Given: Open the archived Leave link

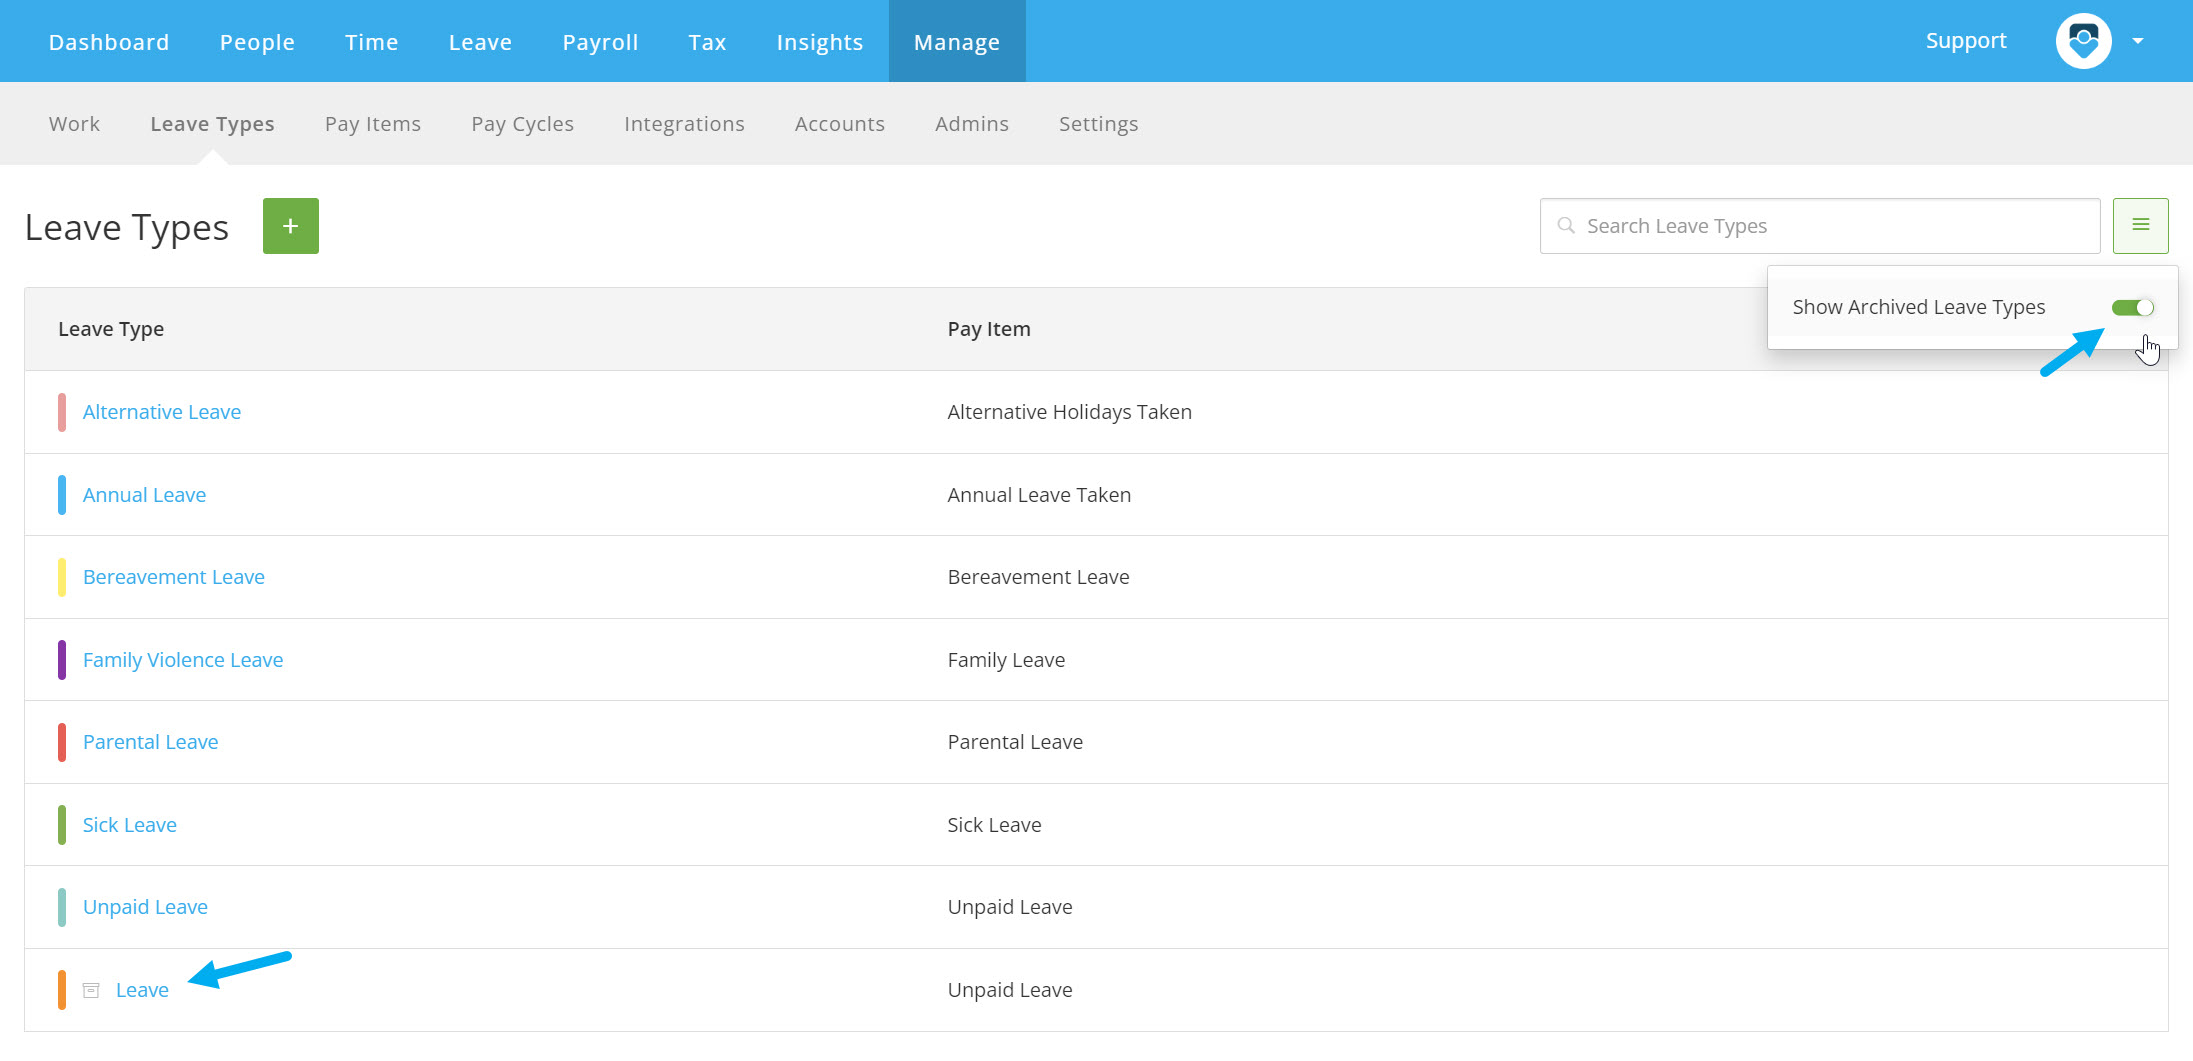Looking at the screenshot, I should tap(142, 990).
